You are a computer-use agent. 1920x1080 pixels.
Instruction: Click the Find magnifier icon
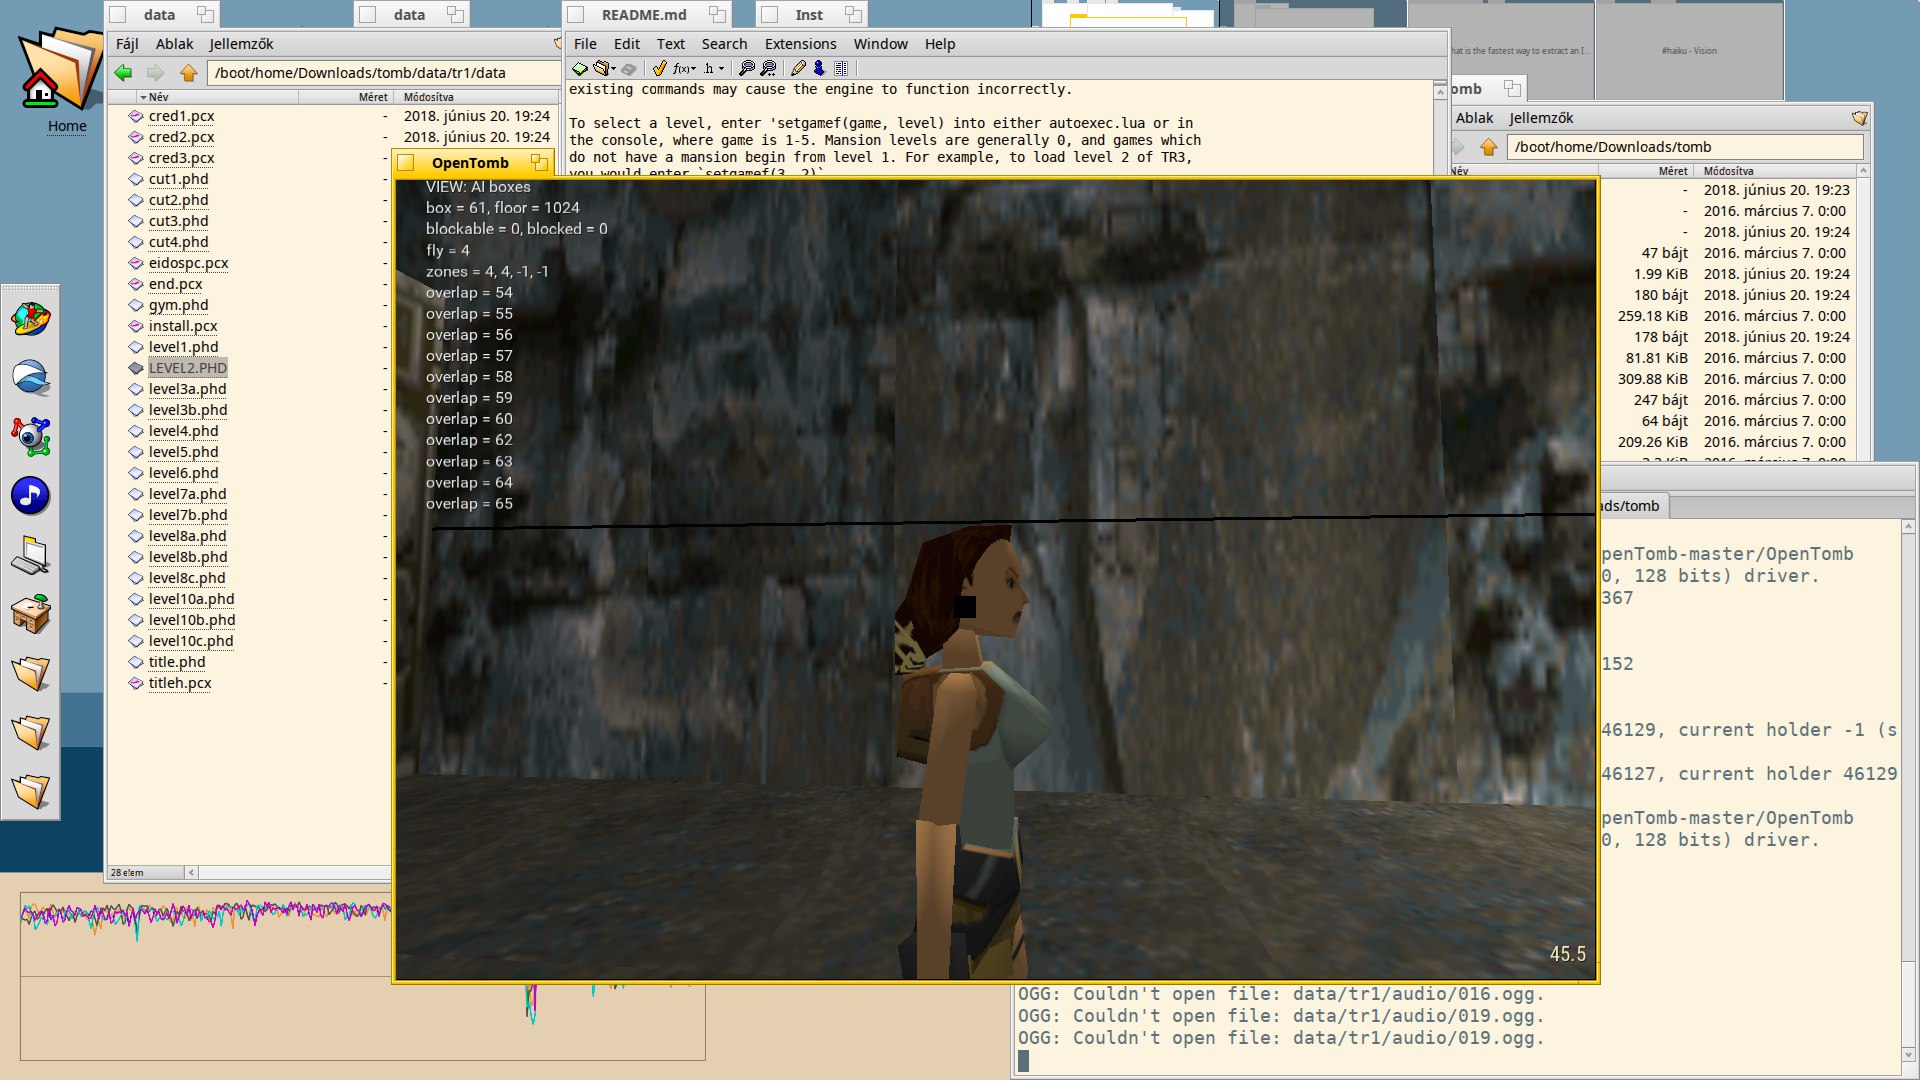pos(746,69)
